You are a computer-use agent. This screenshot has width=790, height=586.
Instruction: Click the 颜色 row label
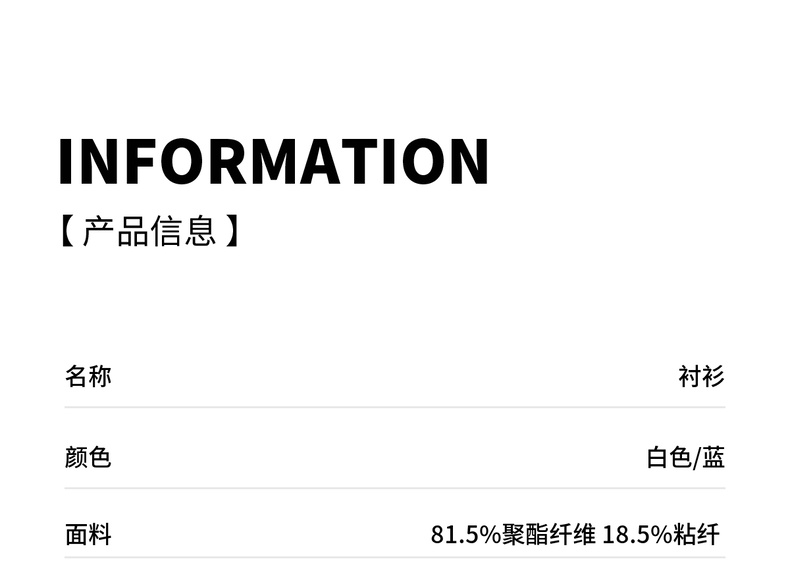pyautogui.click(x=88, y=458)
